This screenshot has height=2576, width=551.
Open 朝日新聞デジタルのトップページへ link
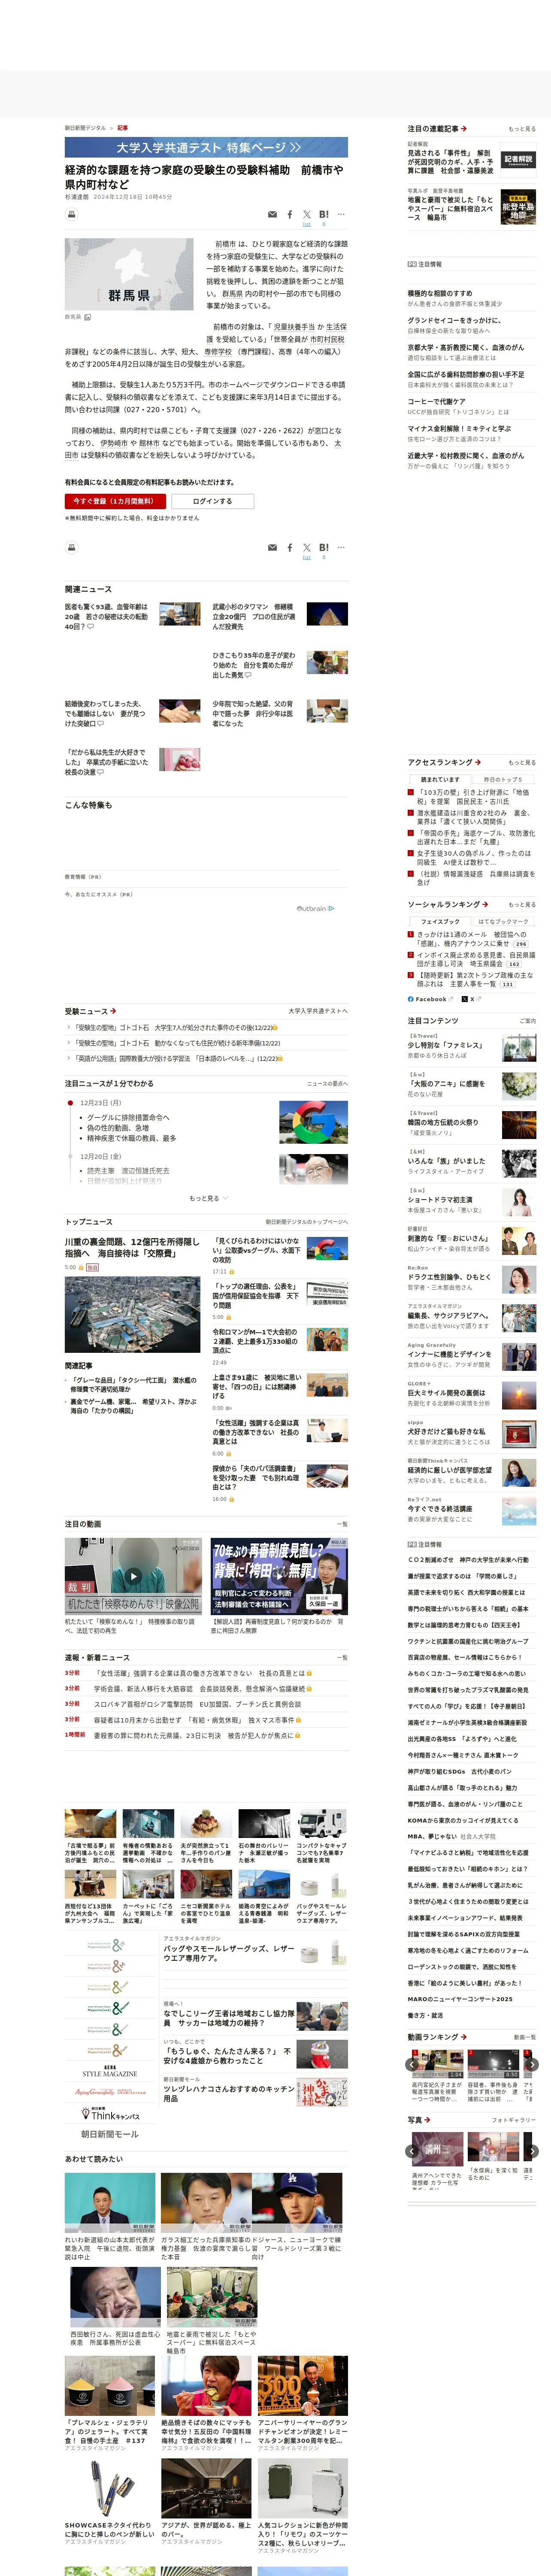(307, 1221)
